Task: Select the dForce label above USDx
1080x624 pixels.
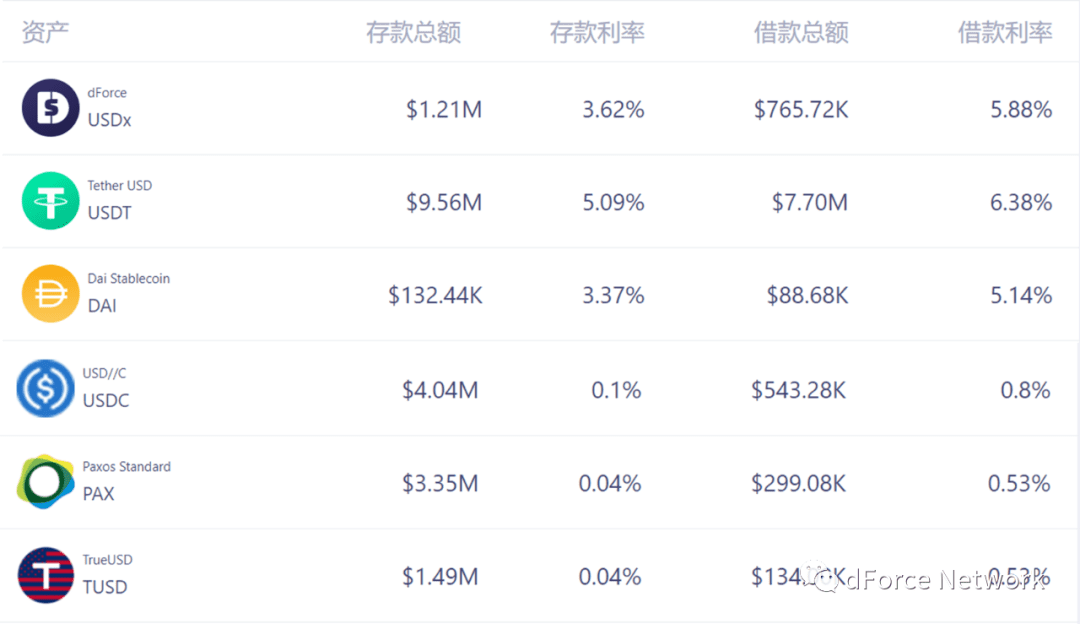Action: point(107,92)
